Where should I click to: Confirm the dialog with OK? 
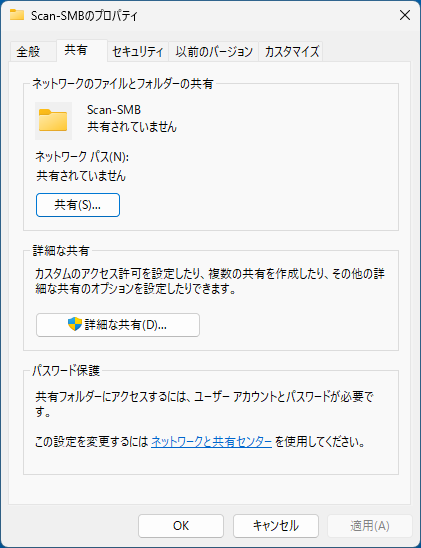coord(181,526)
